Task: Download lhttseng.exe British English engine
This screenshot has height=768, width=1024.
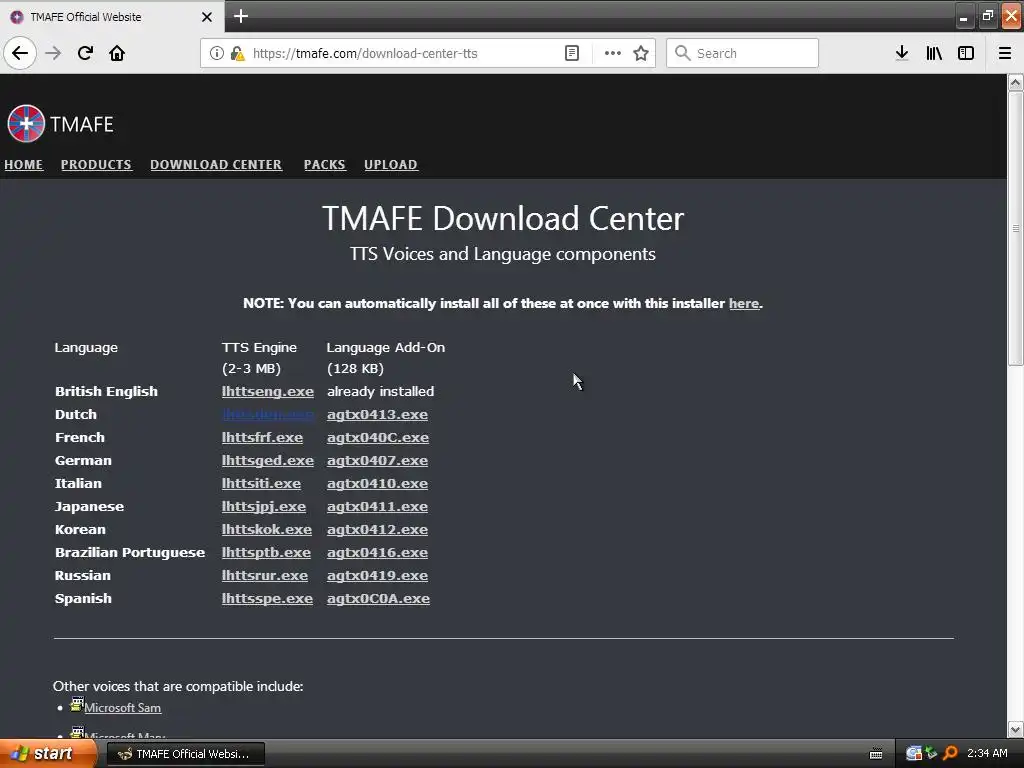Action: point(267,391)
